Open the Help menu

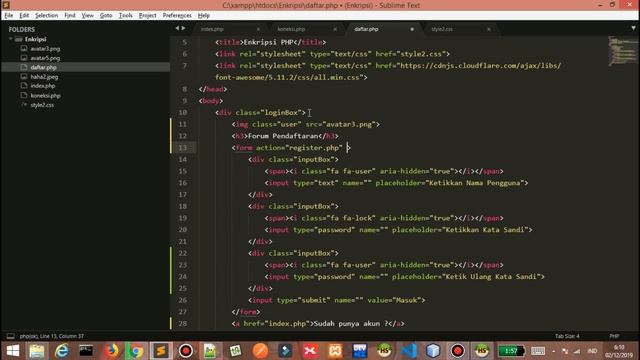point(204,16)
